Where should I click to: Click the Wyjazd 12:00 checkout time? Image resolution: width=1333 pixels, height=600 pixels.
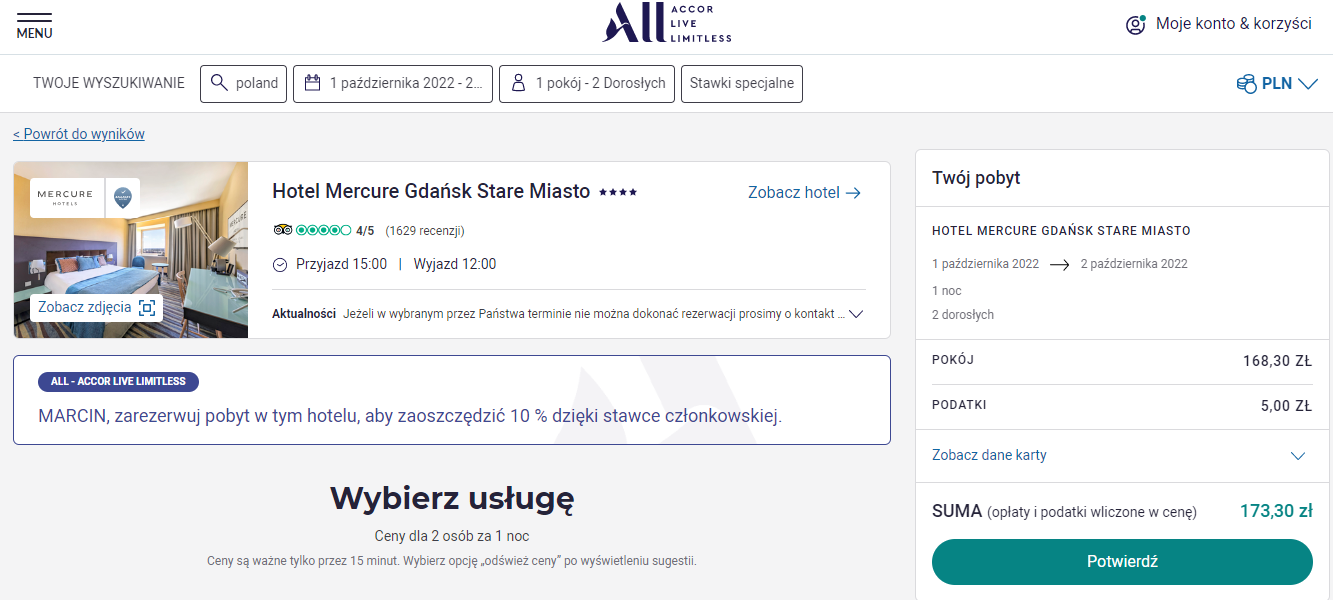[x=455, y=265]
